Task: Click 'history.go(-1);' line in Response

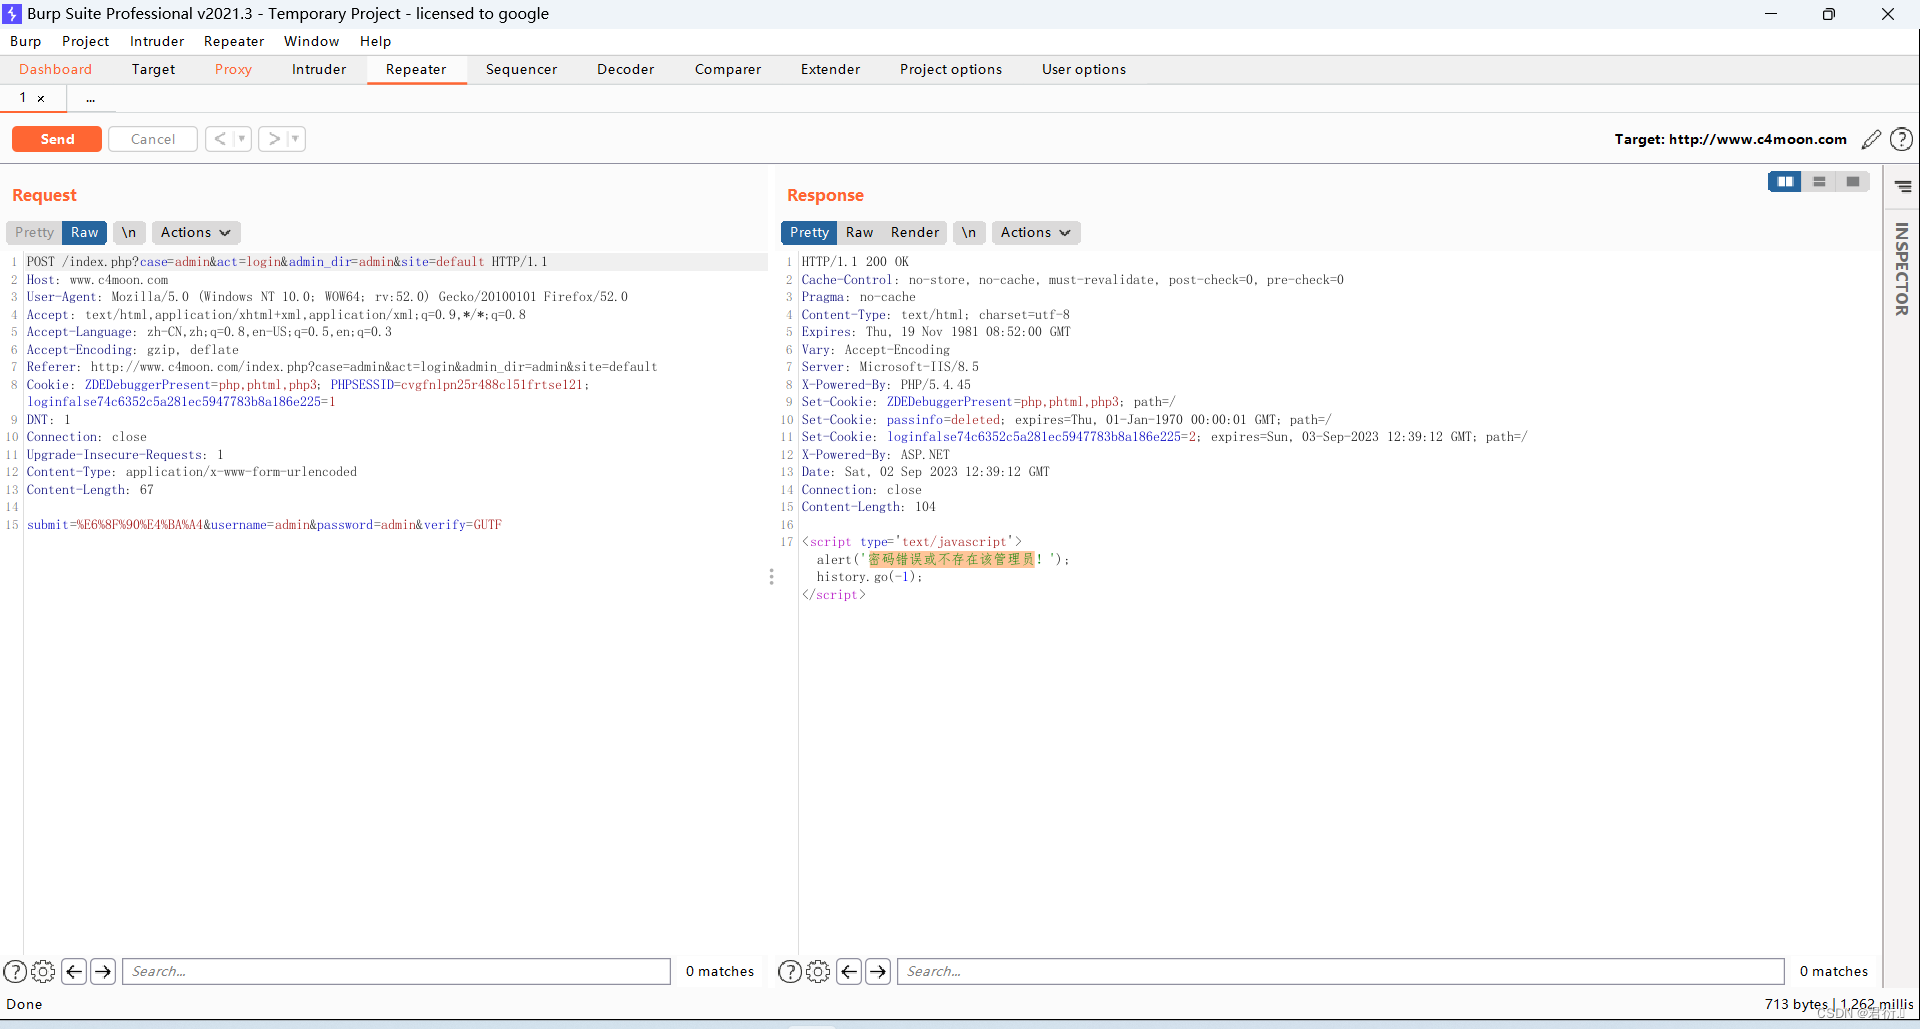Action: [x=869, y=577]
